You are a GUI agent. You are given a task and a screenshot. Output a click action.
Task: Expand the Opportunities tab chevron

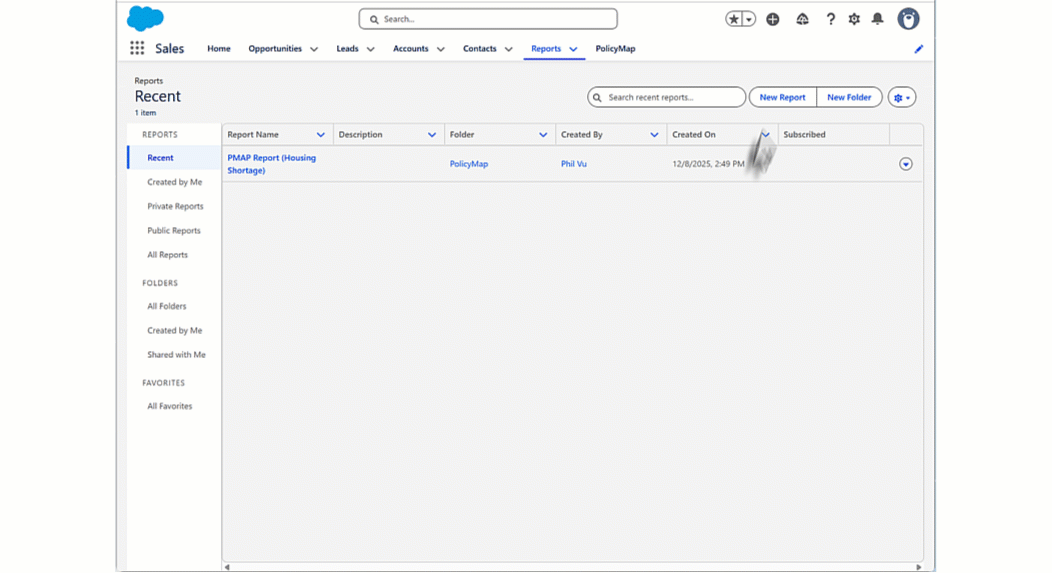pos(314,49)
